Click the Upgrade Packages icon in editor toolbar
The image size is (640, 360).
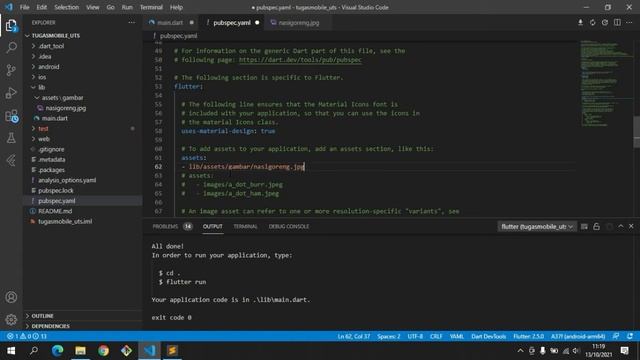coord(592,22)
